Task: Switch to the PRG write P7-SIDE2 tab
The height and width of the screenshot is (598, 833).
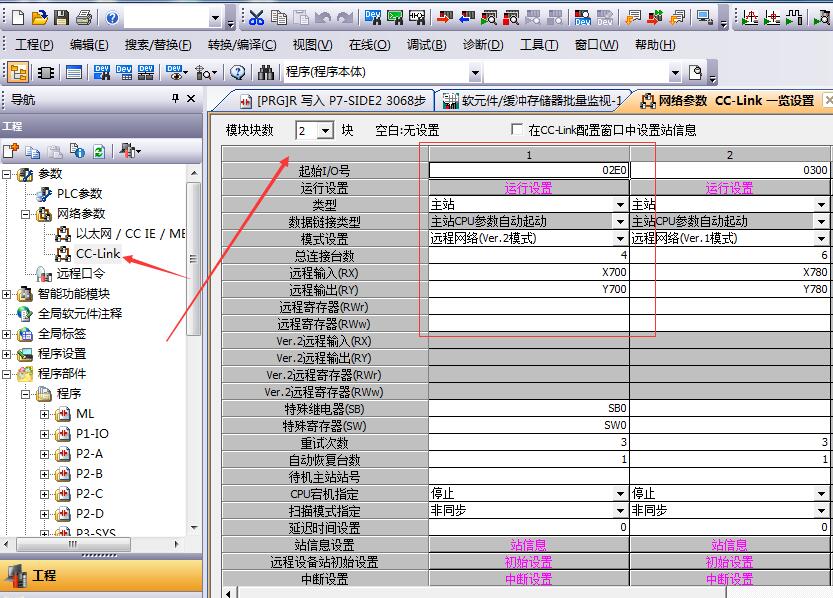Action: [330, 100]
